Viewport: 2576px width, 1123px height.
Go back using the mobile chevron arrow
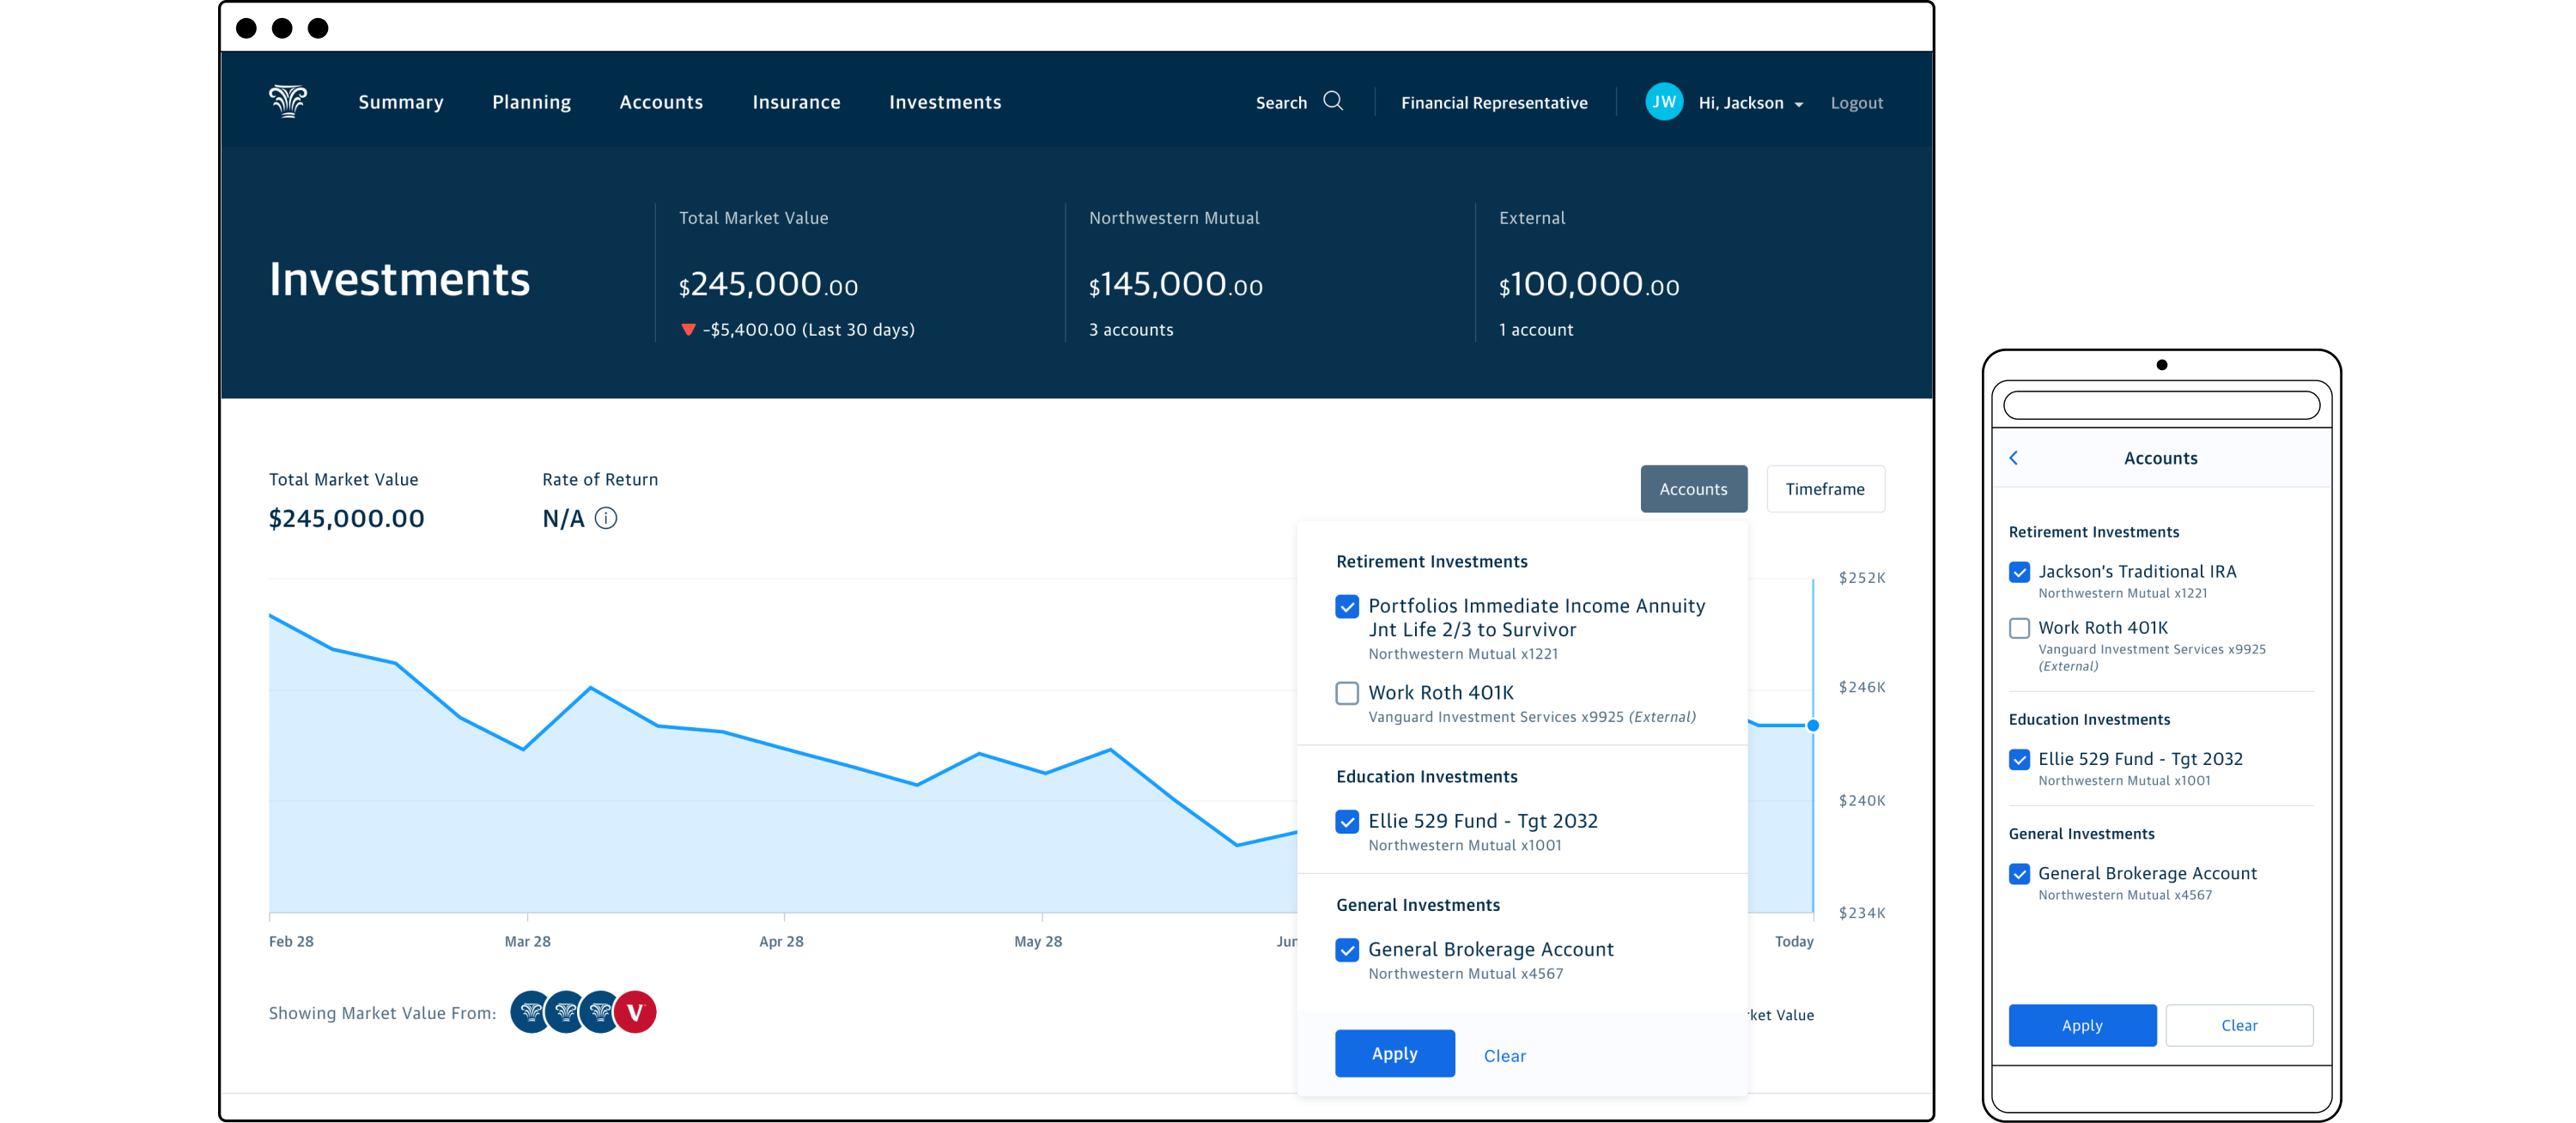coord(2014,458)
